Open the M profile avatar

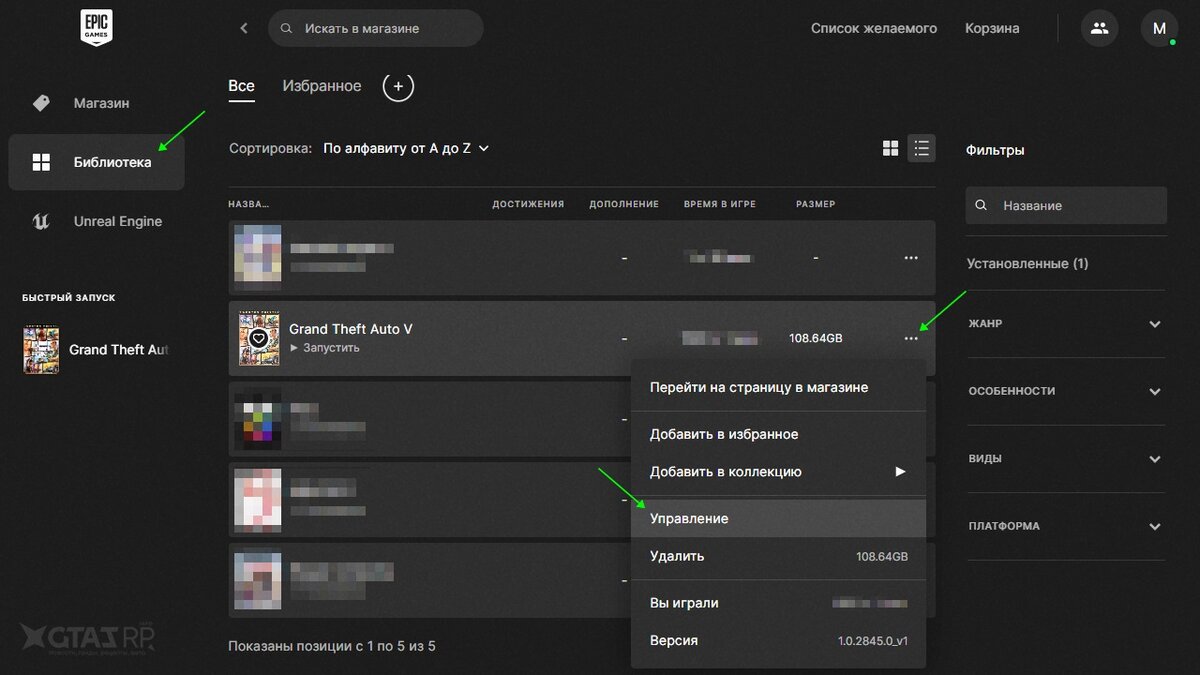tap(1159, 28)
